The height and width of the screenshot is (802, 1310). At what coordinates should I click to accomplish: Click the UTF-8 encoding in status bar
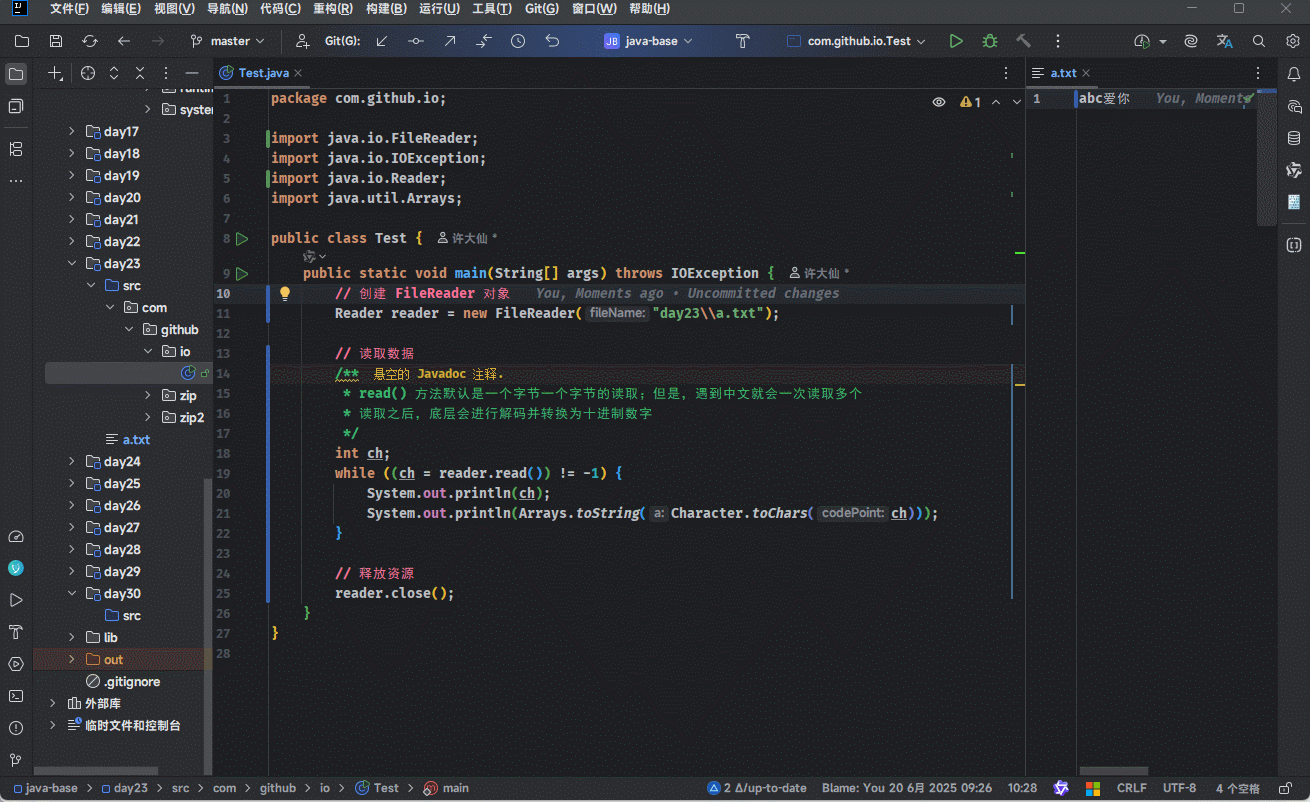pos(1178,788)
